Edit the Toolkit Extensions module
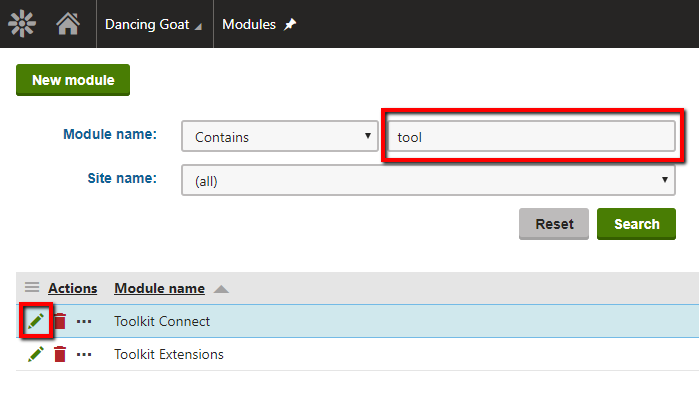The width and height of the screenshot is (699, 397). 36,354
